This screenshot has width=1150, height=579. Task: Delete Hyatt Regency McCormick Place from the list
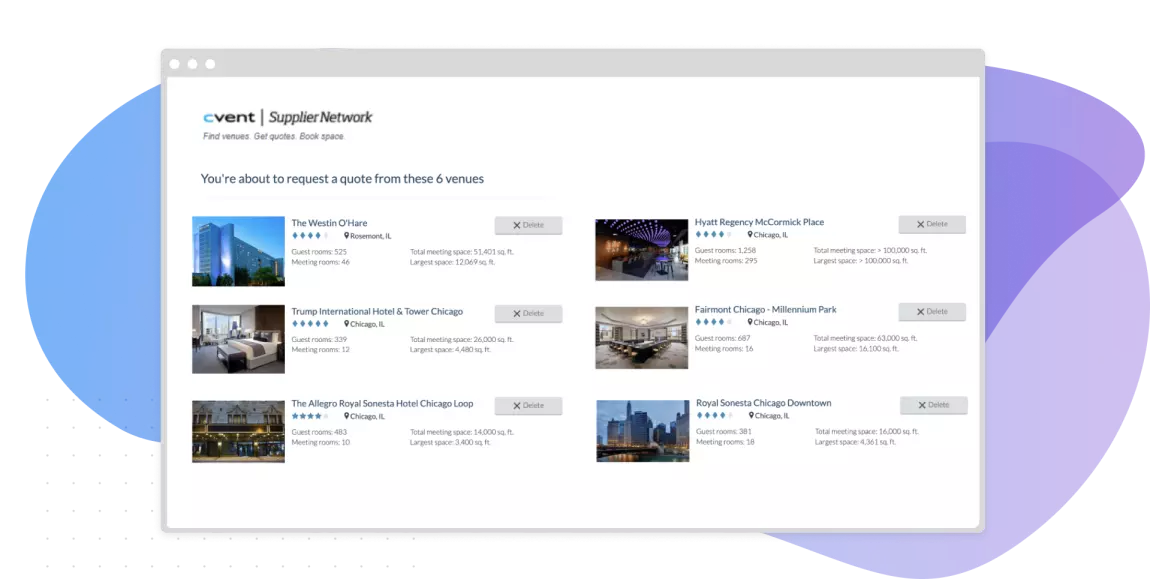tap(932, 224)
